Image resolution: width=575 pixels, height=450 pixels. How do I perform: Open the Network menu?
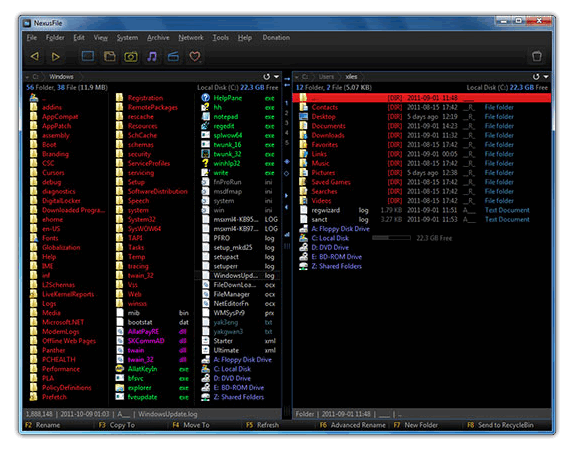click(191, 37)
